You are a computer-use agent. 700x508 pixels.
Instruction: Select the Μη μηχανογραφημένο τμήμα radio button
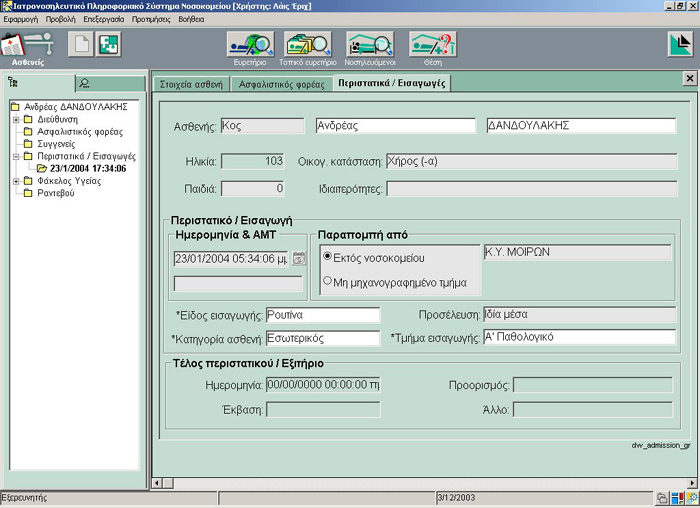tap(327, 281)
